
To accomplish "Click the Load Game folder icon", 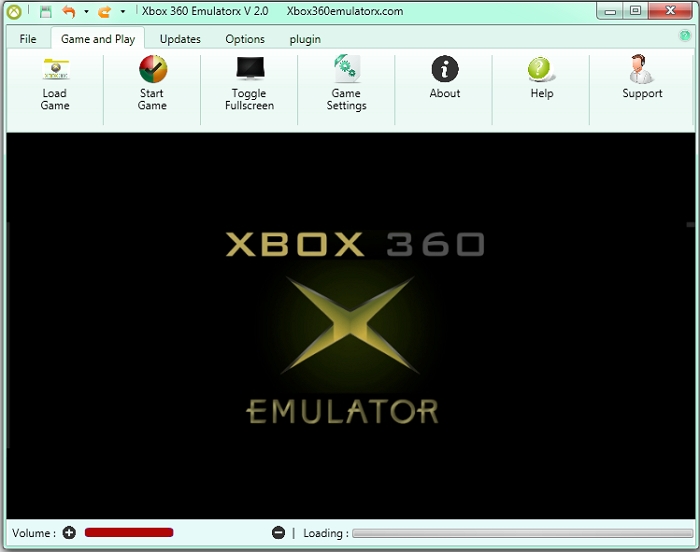I will 55,70.
